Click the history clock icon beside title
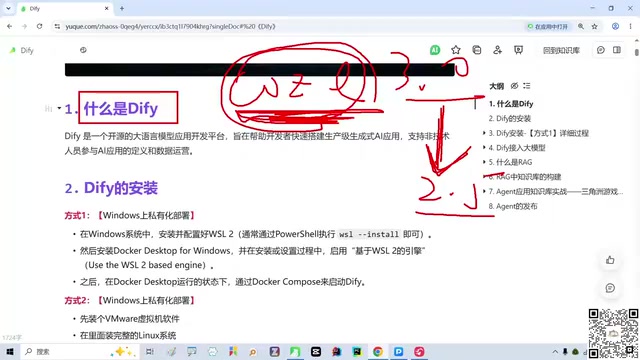Viewport: 640px width, 360px height. [83, 50]
